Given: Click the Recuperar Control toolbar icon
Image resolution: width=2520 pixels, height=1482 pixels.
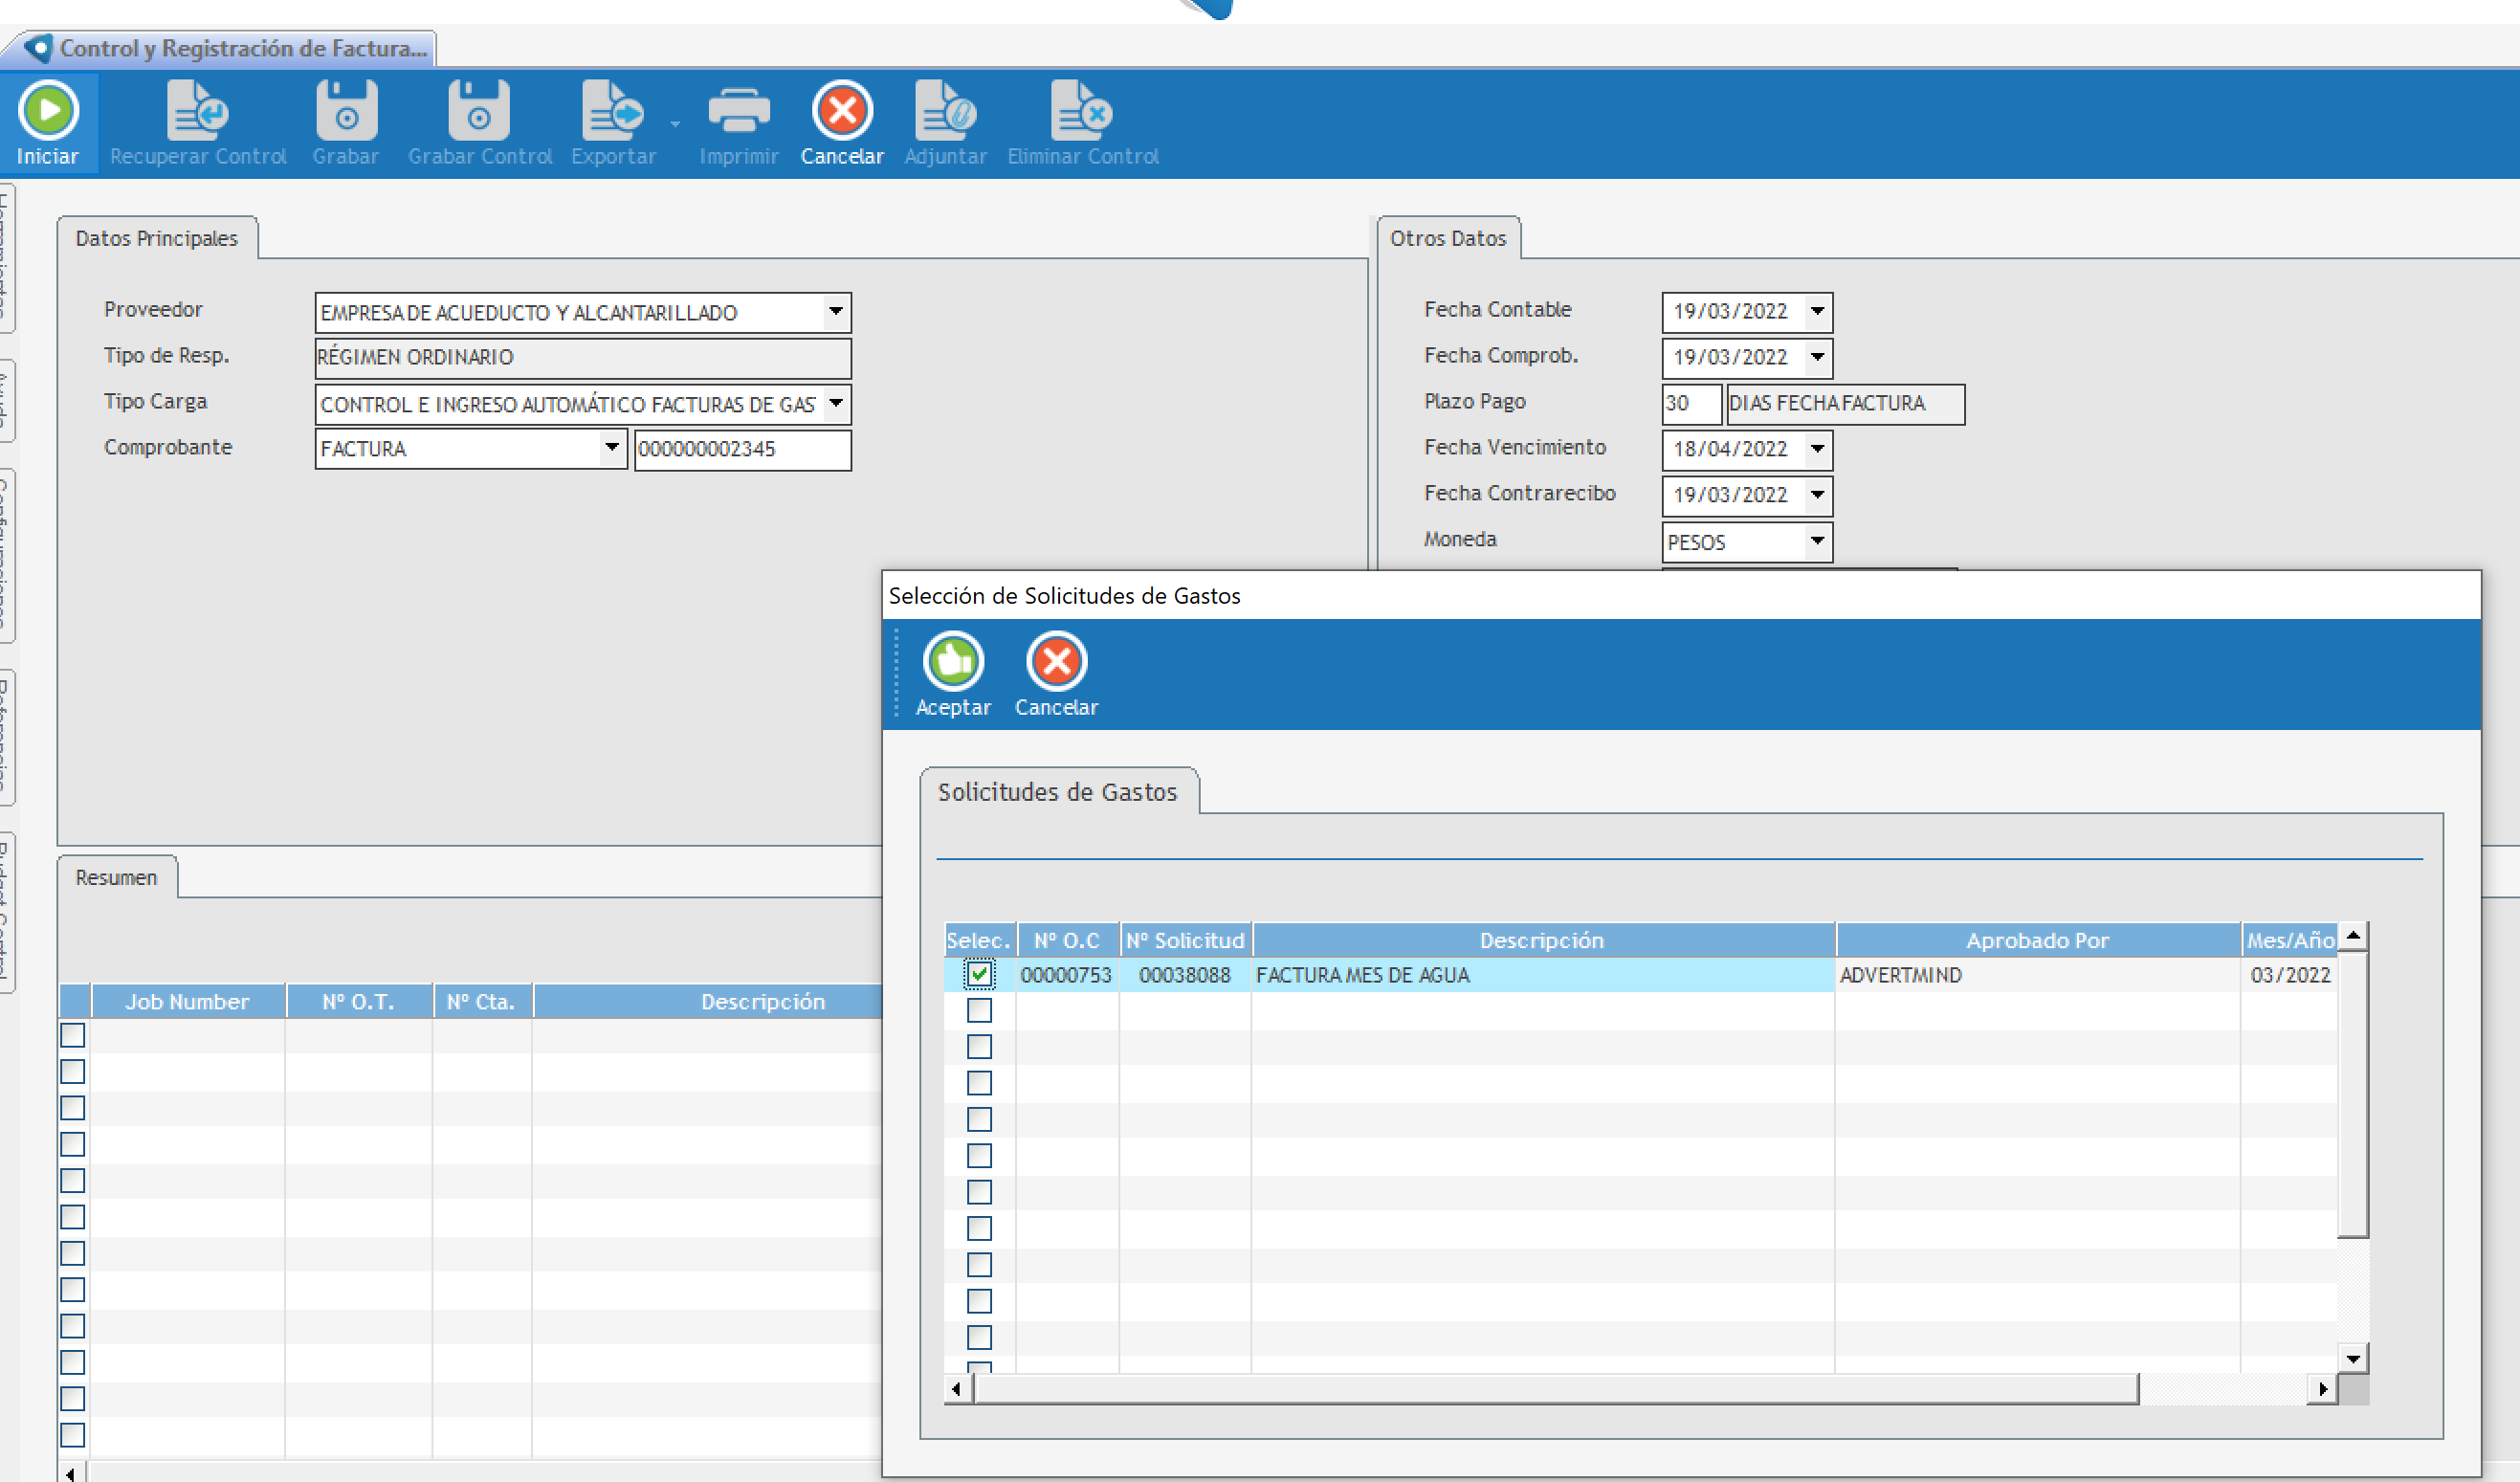Looking at the screenshot, I should click(198, 112).
